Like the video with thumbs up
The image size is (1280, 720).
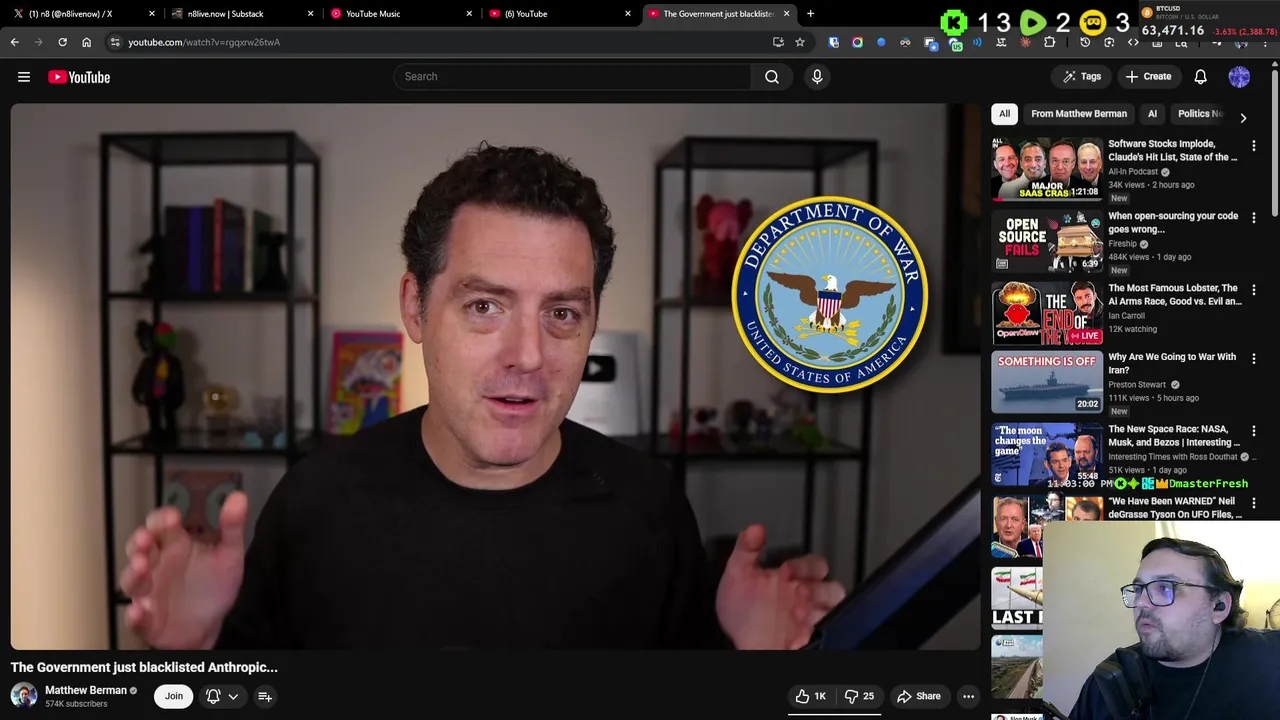pos(811,696)
